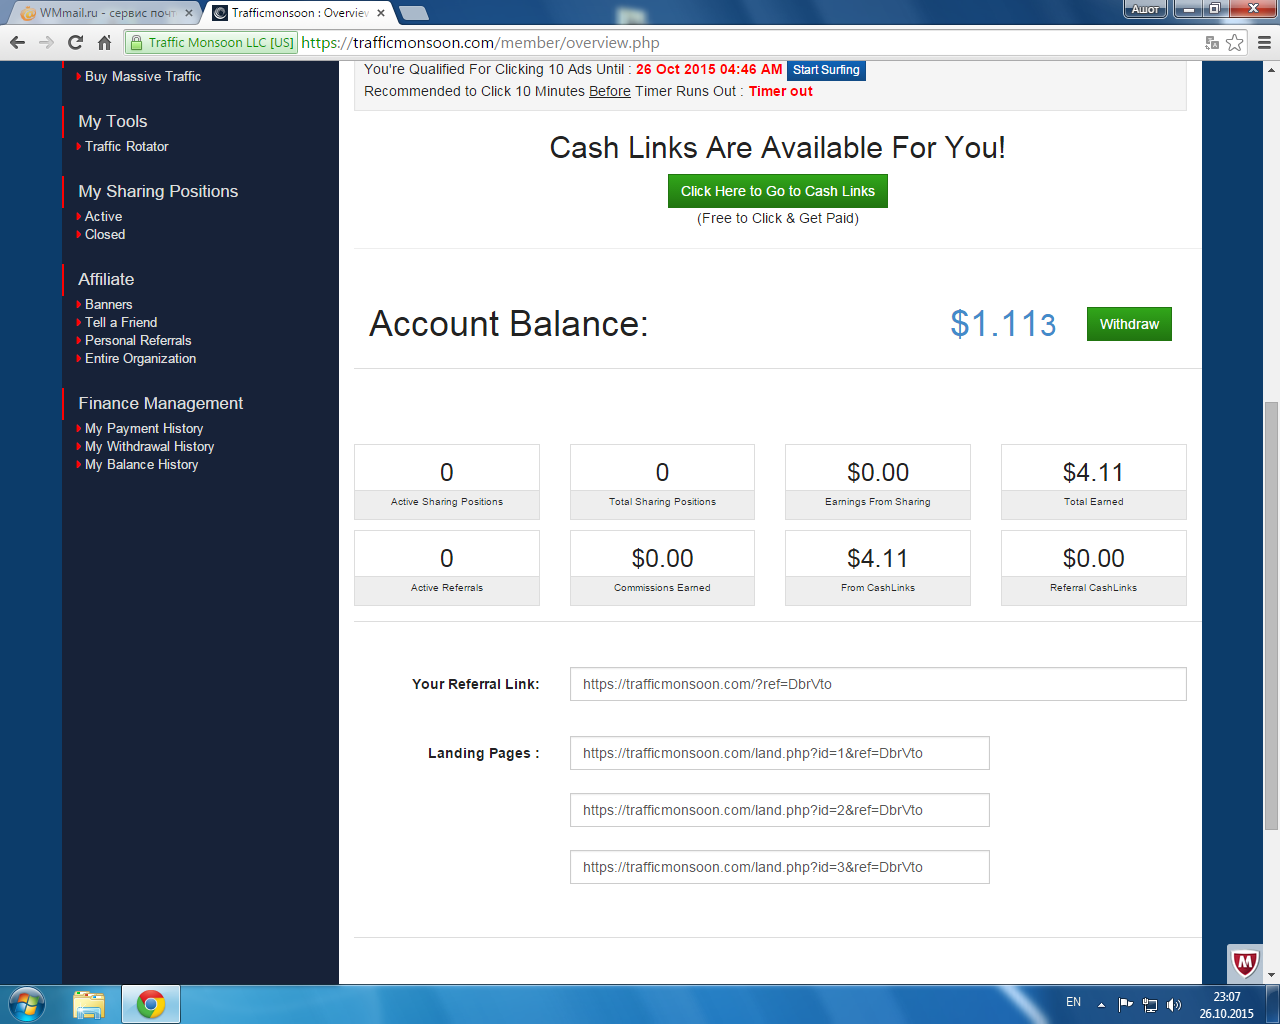Click landing page field with id=2

click(x=780, y=810)
